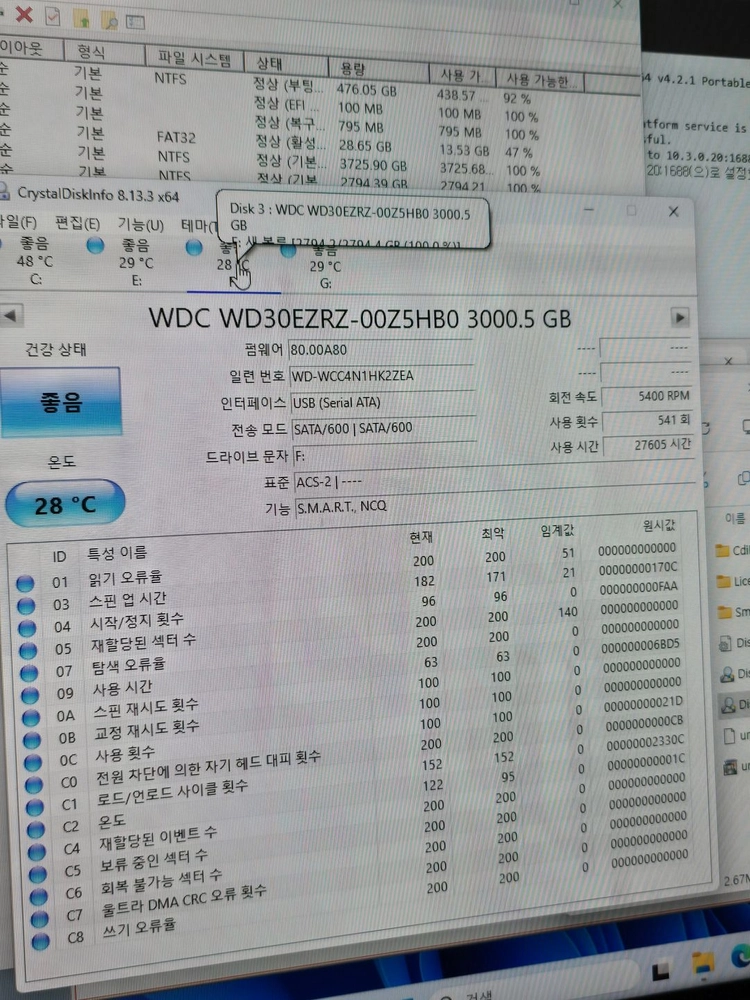Viewport: 750px width, 1000px height.
Task: Click the folder with magnifier toolbar icon
Action: 109,21
